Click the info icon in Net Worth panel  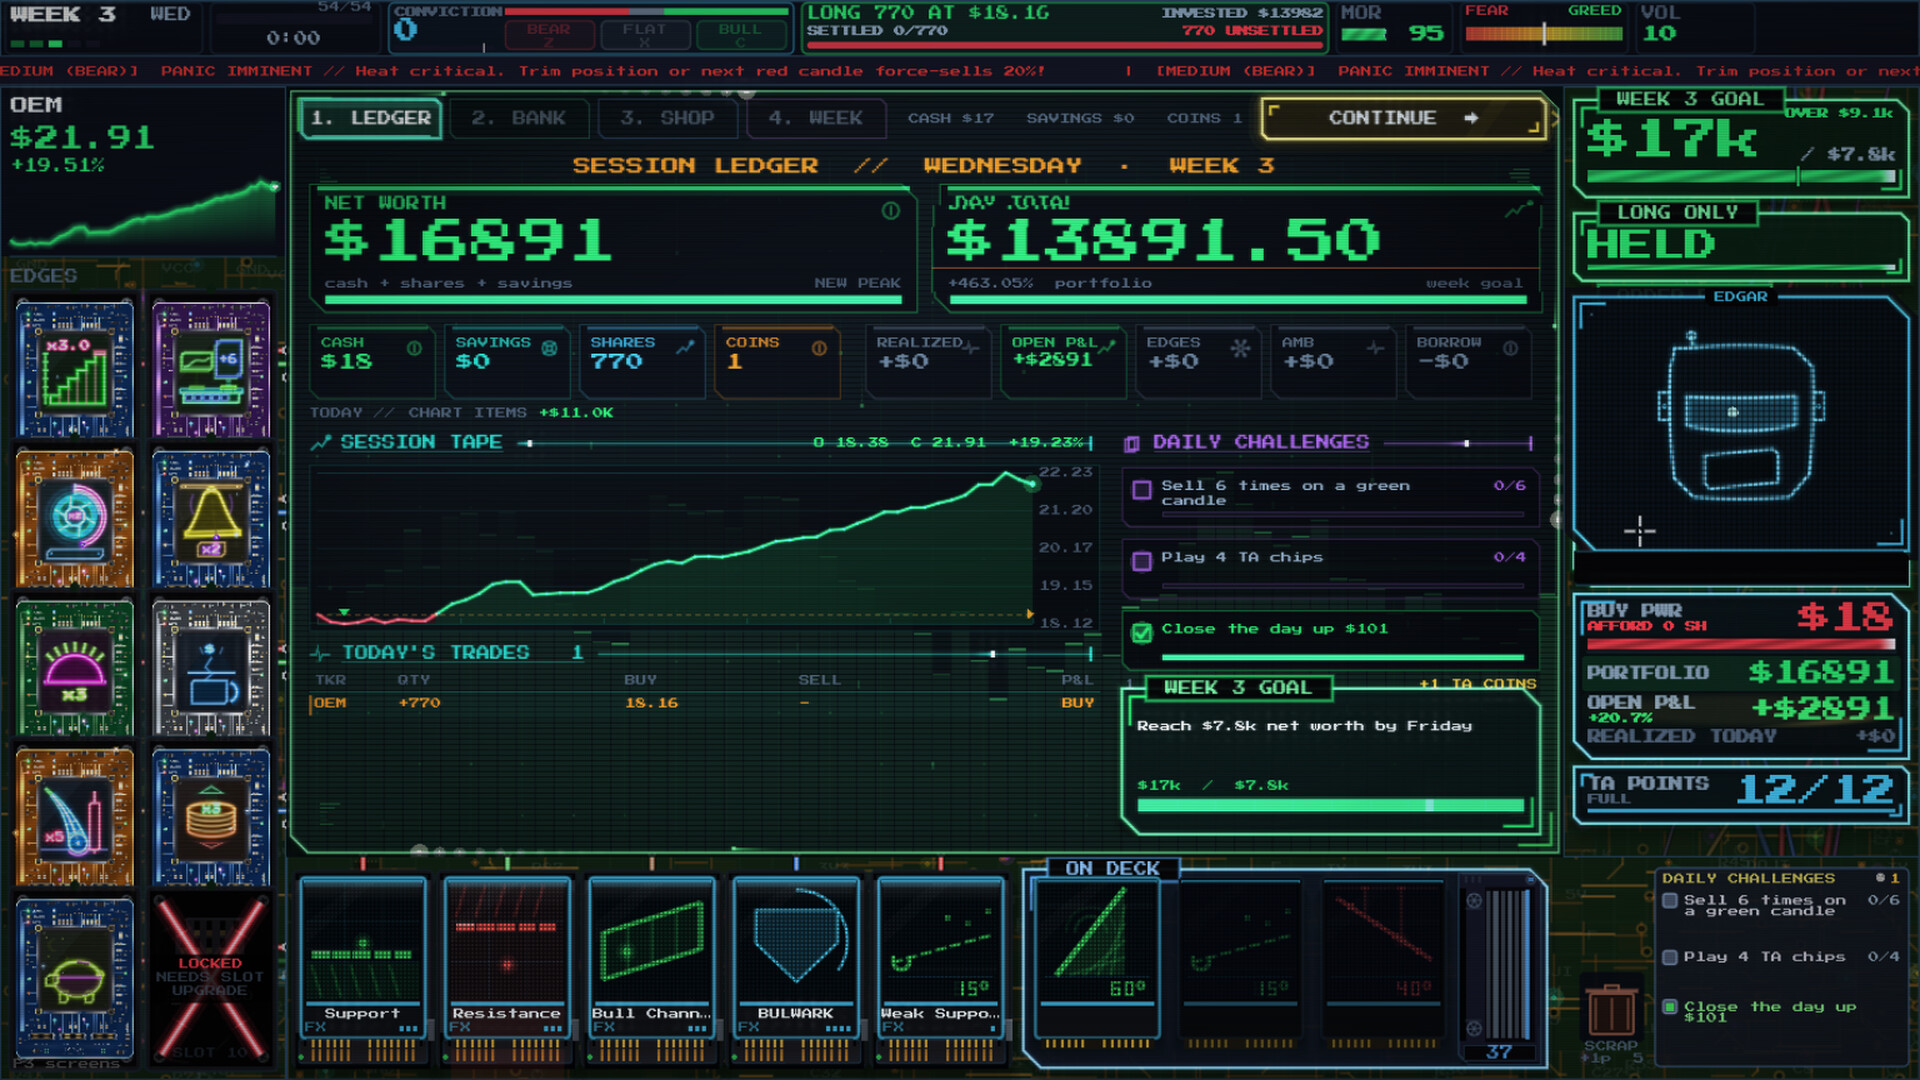click(x=891, y=211)
